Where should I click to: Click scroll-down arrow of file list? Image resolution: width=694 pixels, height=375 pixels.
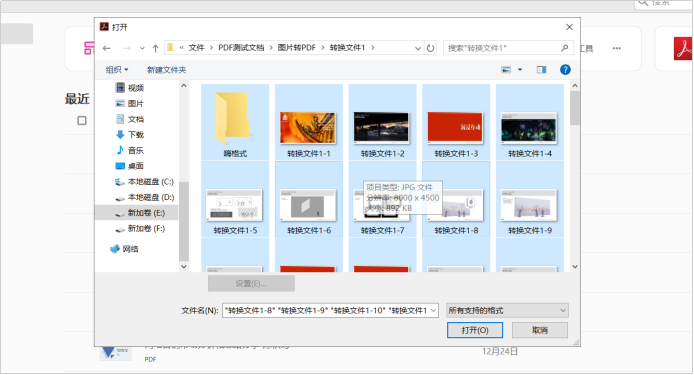pos(574,267)
